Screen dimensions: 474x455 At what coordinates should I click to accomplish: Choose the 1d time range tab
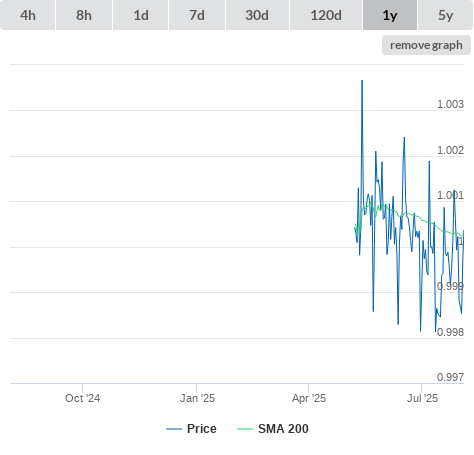[x=141, y=15]
